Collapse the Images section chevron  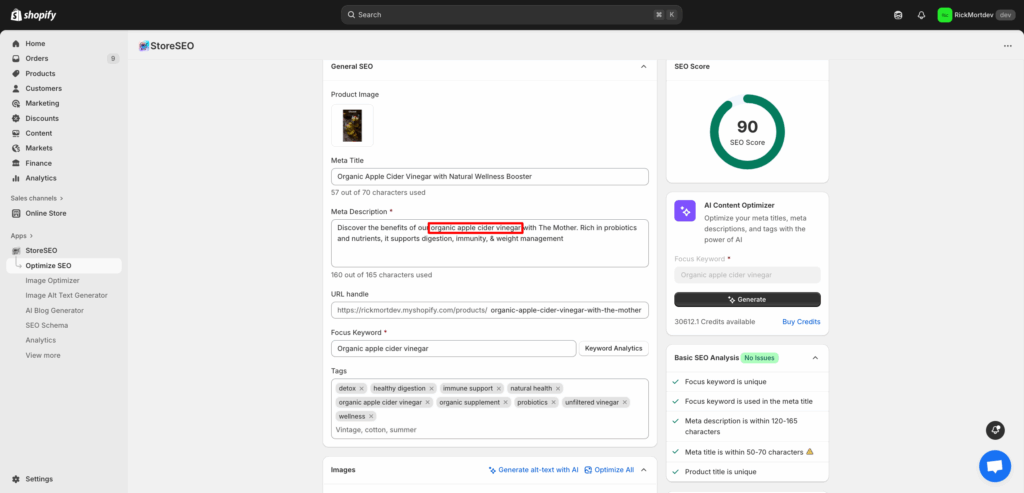[x=643, y=469]
